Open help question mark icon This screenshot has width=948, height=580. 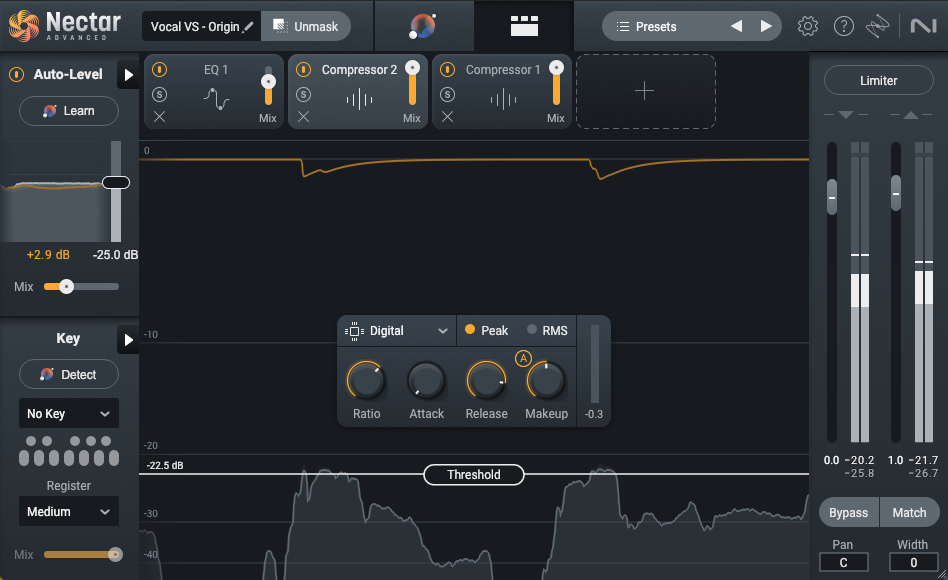tap(843, 26)
